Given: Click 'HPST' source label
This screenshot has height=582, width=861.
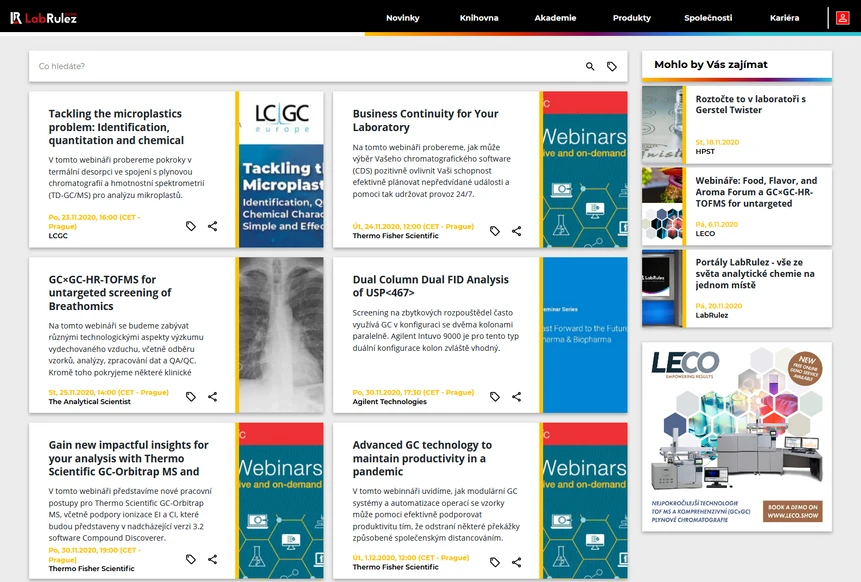Looking at the screenshot, I should click(705, 151).
